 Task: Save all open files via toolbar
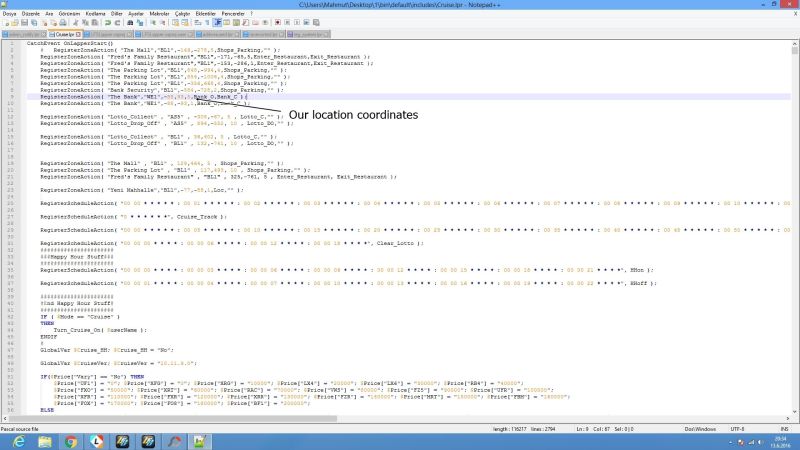[x=34, y=22]
